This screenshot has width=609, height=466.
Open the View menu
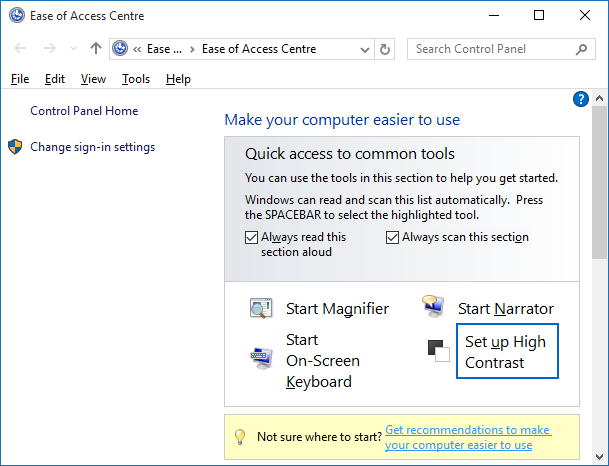(93, 79)
